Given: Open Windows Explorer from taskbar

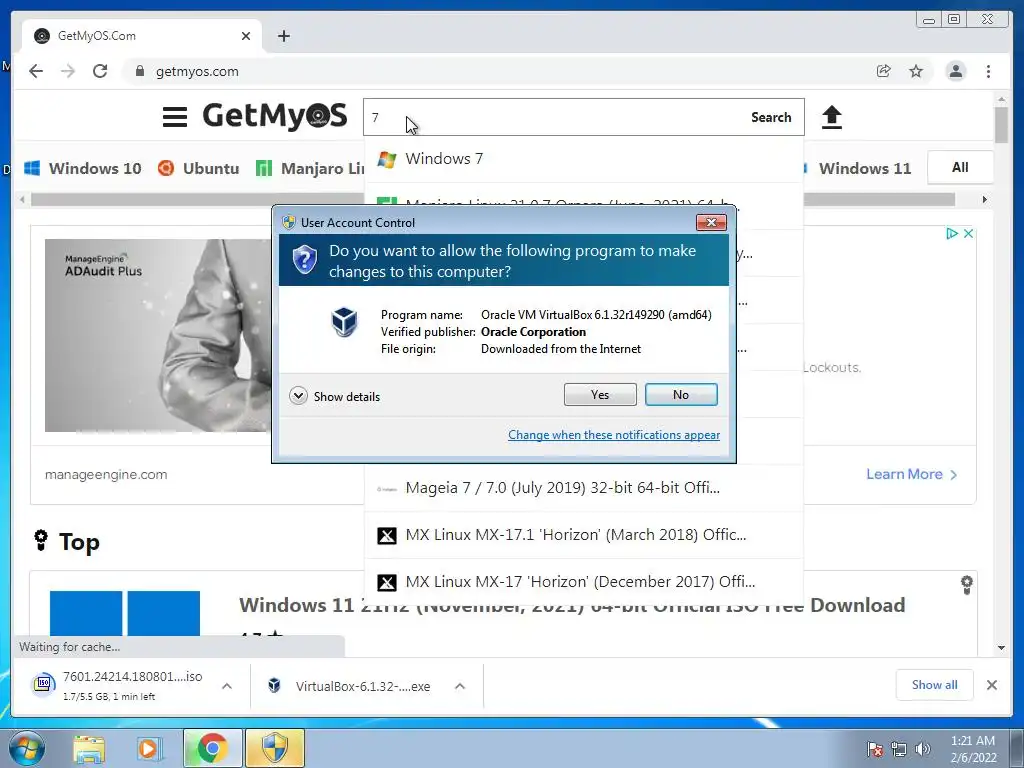Looking at the screenshot, I should click(x=89, y=748).
